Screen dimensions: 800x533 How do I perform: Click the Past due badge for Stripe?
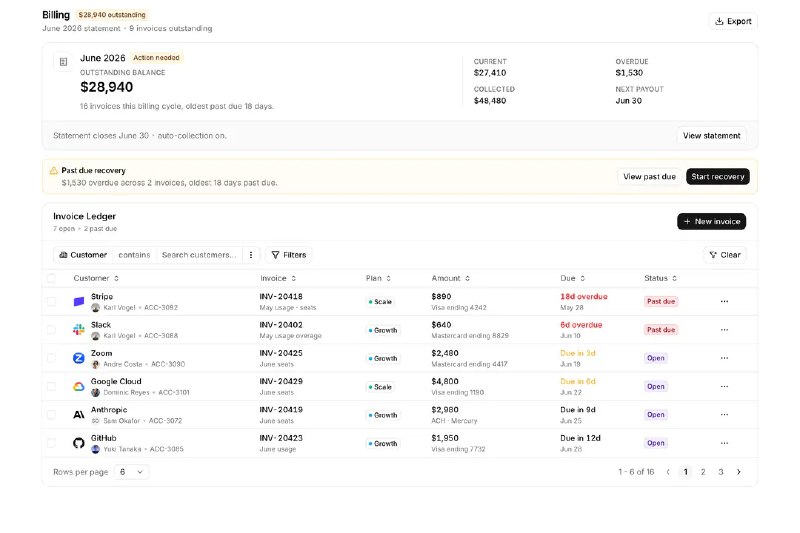661,301
